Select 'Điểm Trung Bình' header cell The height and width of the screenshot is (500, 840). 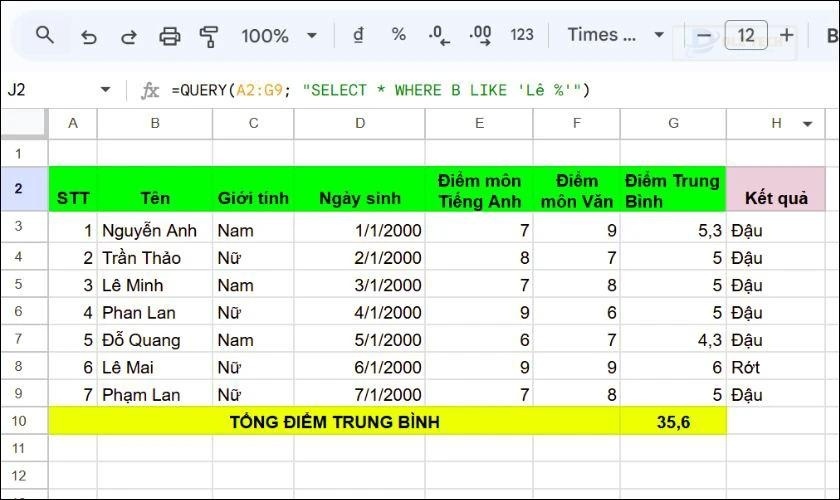[x=673, y=189]
